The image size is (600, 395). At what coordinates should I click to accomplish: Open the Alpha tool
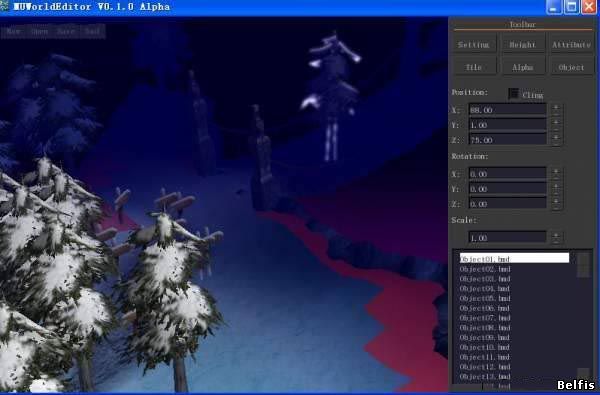click(523, 67)
